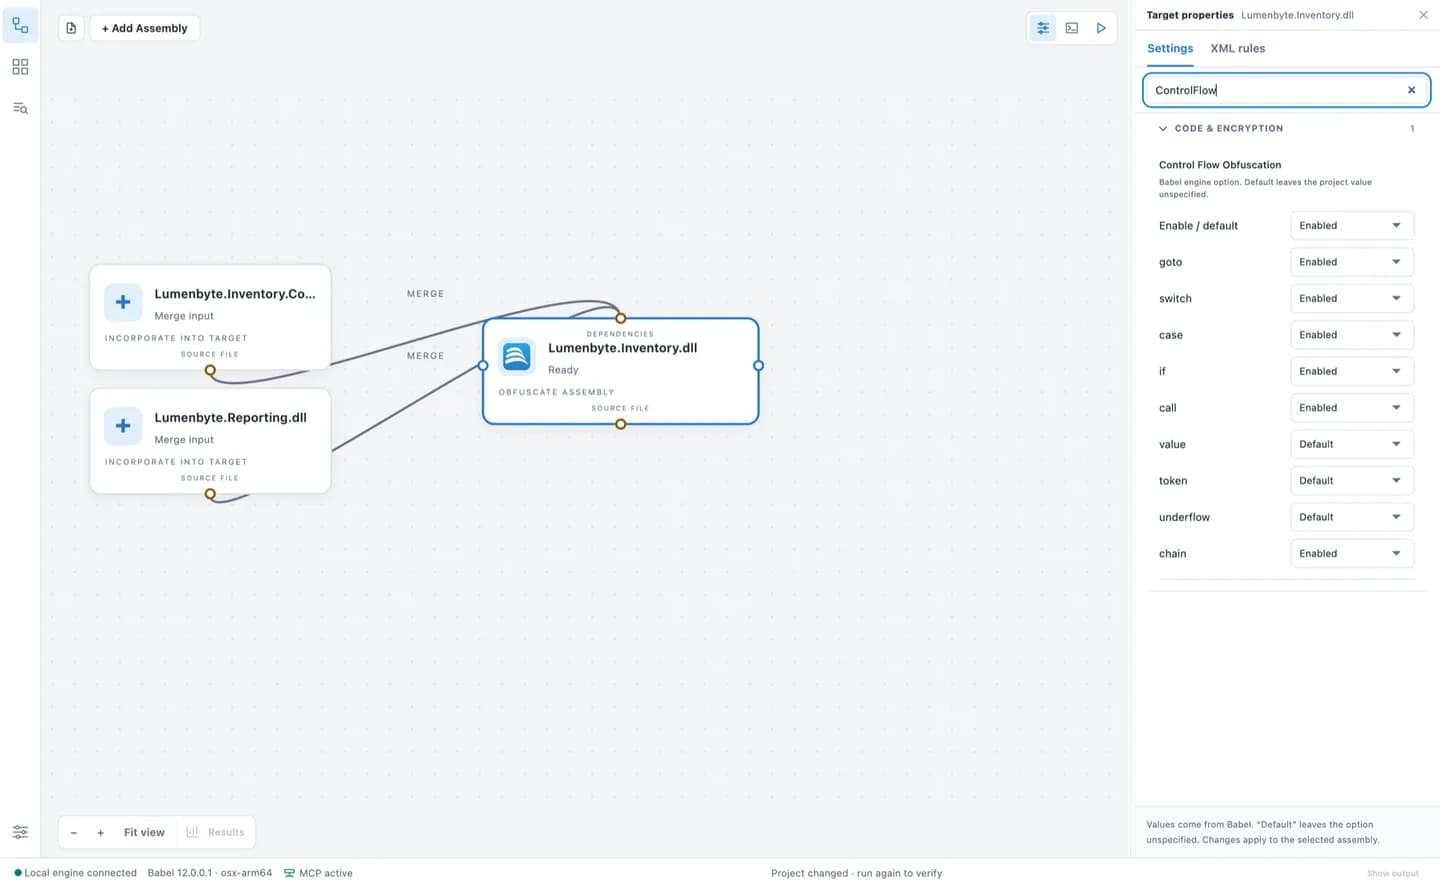Click the Babel 12.0.0.1 · osx-arm64 text
Image resolution: width=1440 pixels, height=888 pixels.
point(210,873)
